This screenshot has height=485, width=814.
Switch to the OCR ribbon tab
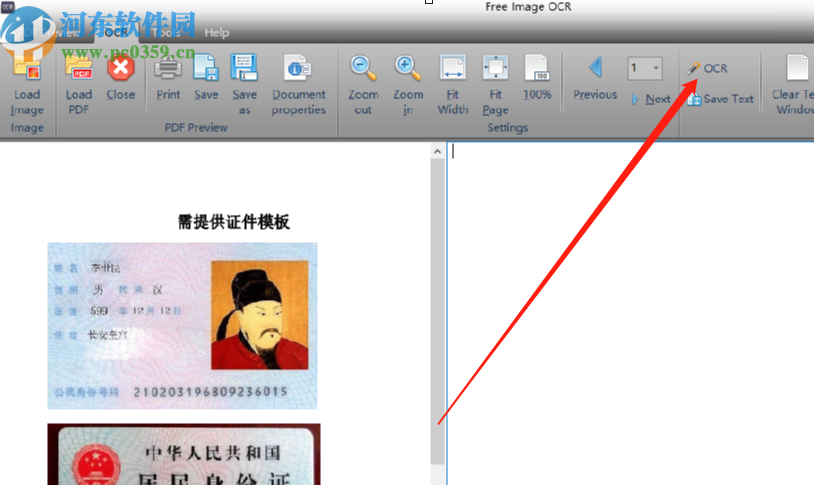(116, 33)
